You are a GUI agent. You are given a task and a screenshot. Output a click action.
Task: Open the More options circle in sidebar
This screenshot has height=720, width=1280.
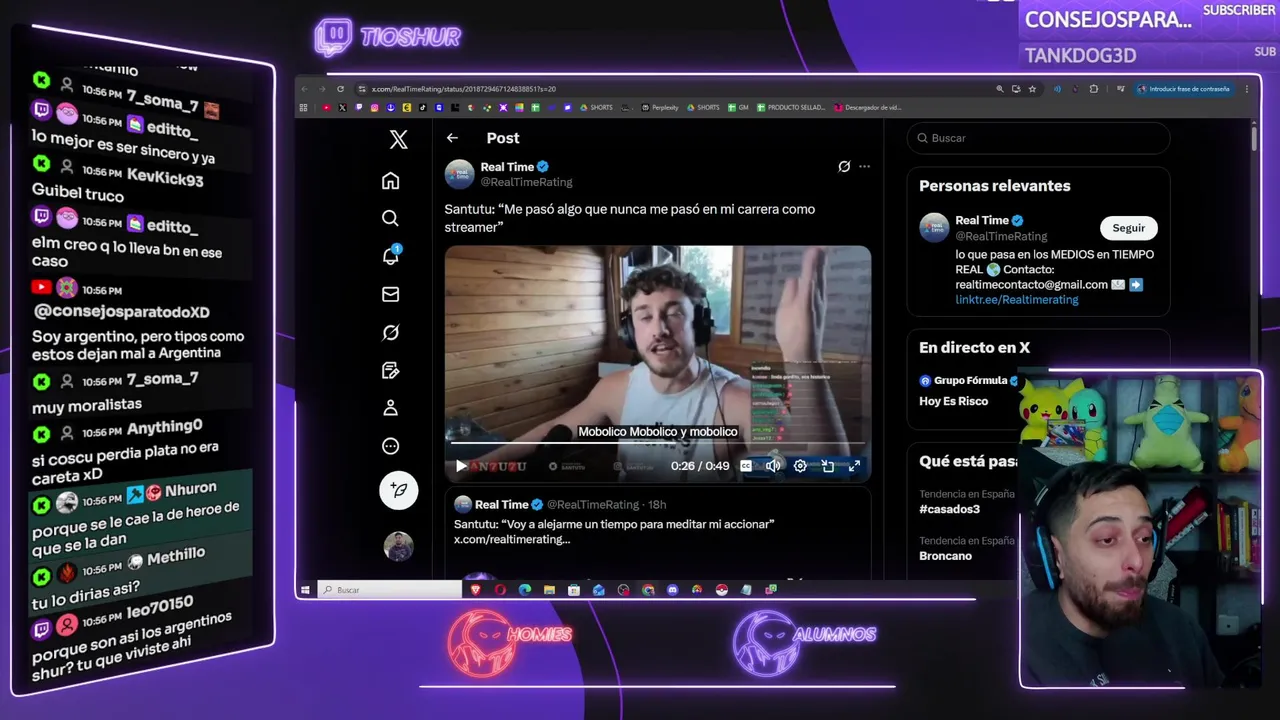pyautogui.click(x=391, y=446)
